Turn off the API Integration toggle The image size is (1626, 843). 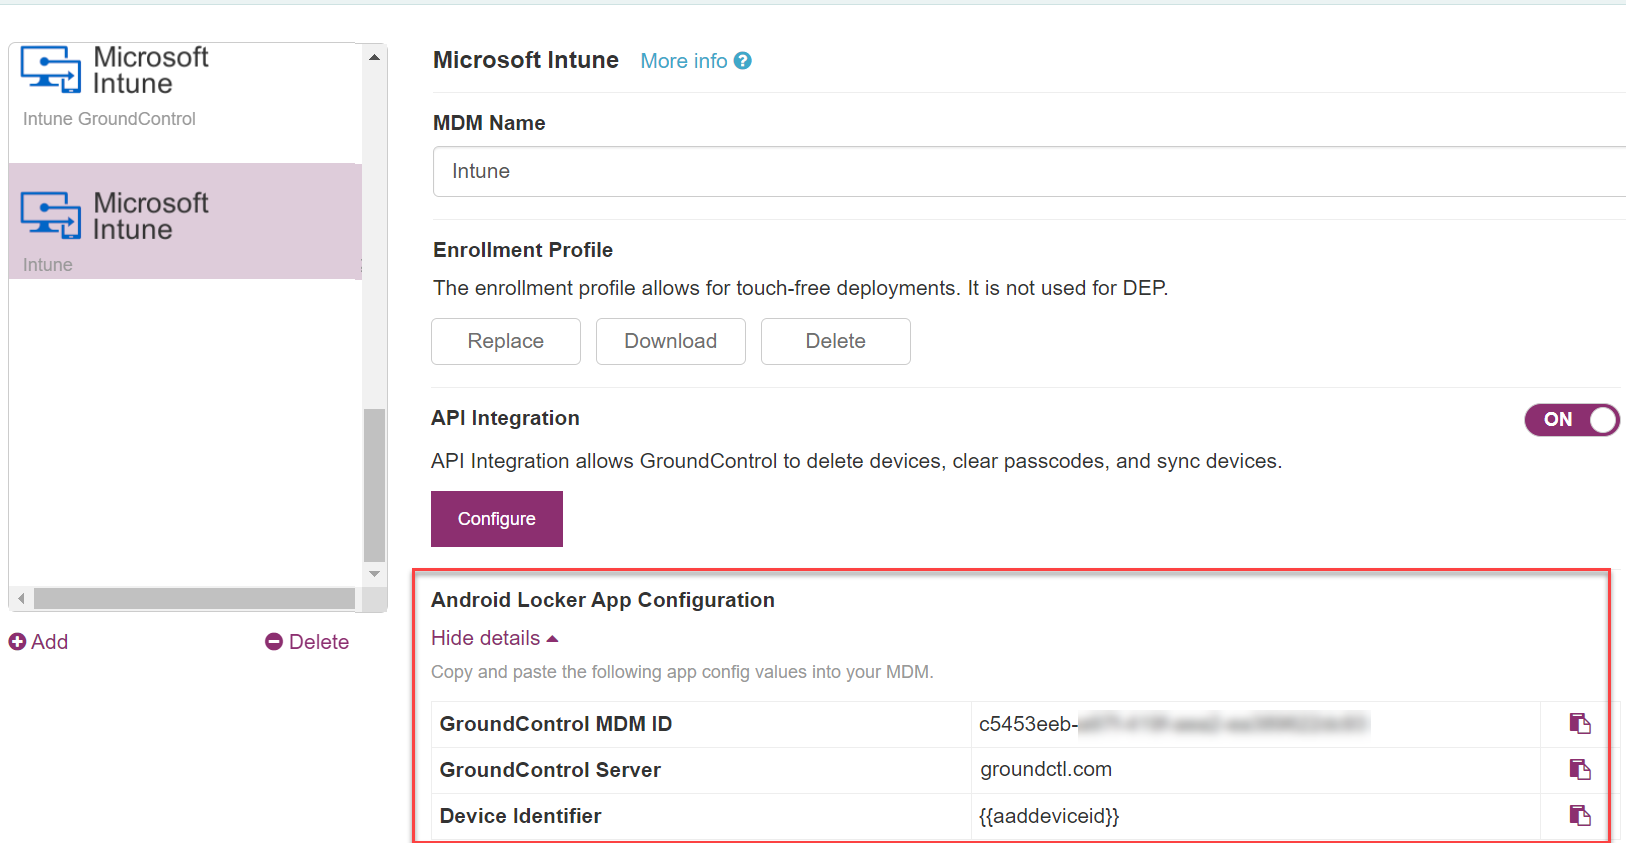tap(1571, 420)
